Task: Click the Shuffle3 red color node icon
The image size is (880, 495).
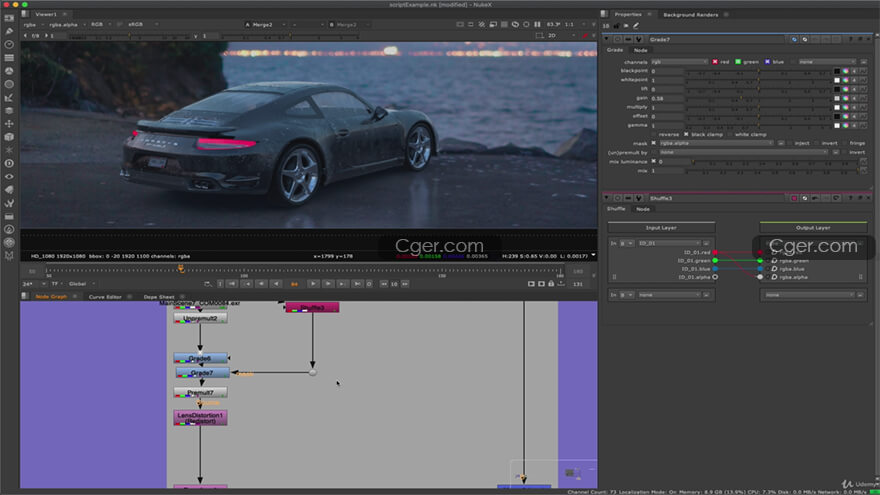Action: click(x=794, y=198)
